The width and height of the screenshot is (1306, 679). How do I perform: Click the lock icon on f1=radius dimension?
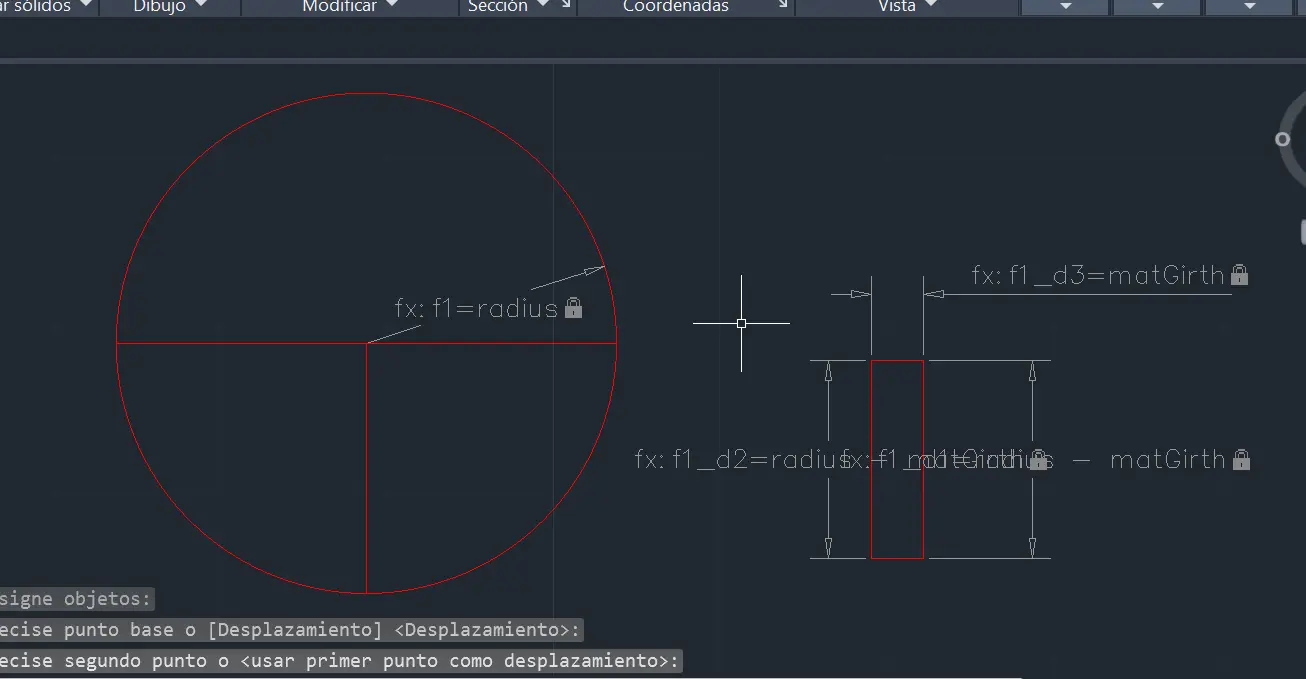tap(573, 309)
